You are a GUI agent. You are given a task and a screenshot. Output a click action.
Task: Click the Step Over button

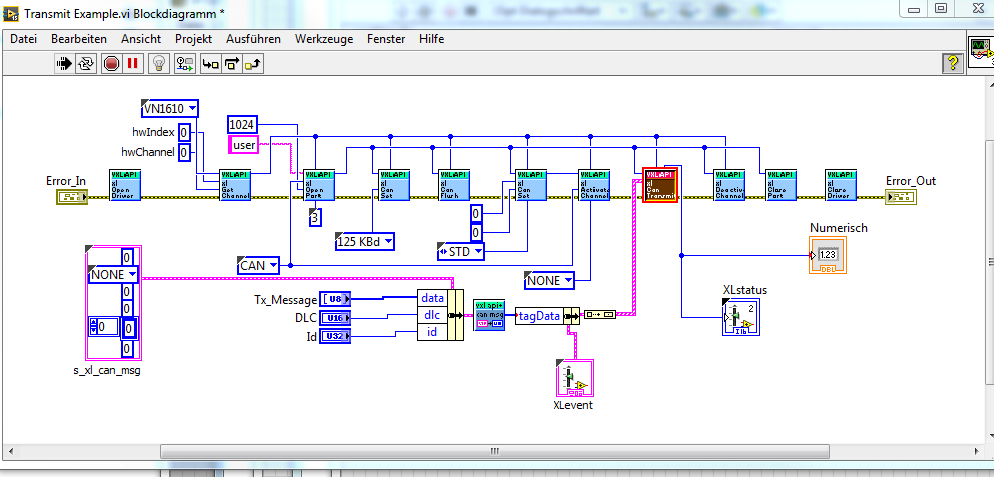(232, 63)
